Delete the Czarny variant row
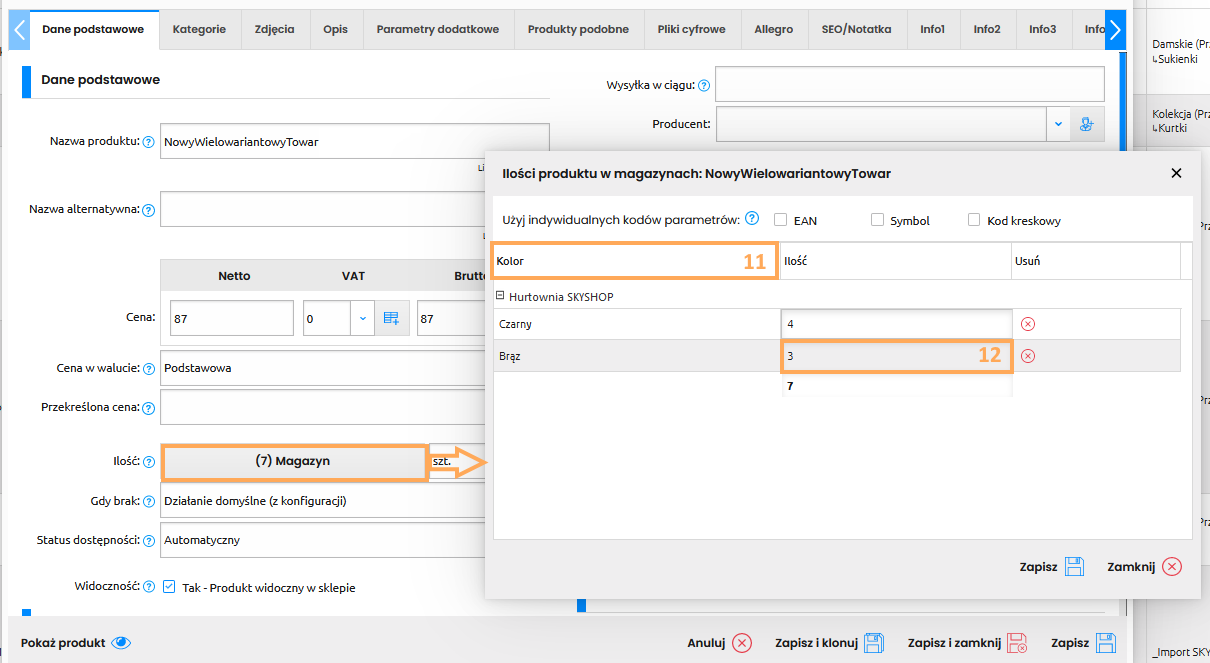1210x663 pixels. click(x=1027, y=324)
